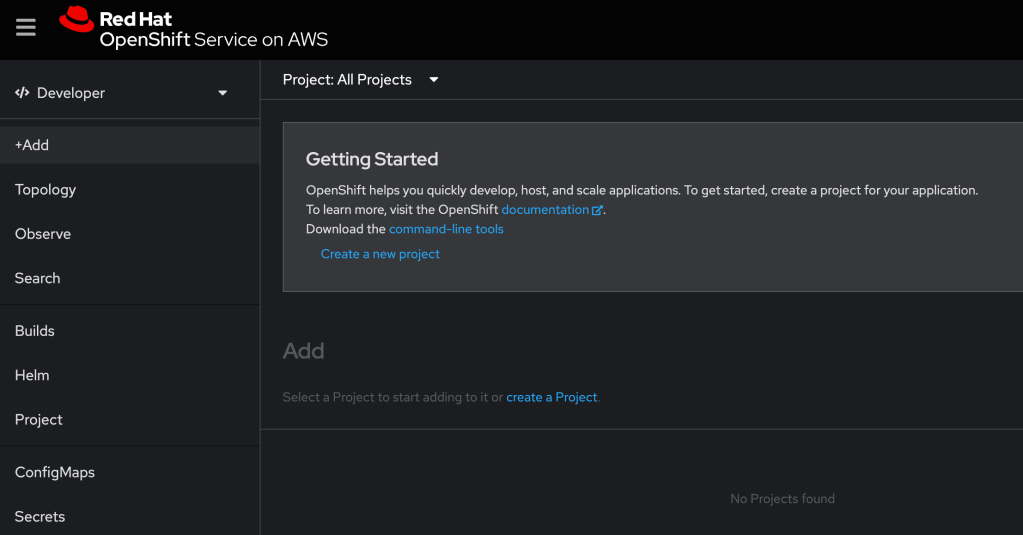Open the hamburger navigation menu
Image resolution: width=1023 pixels, height=535 pixels.
click(26, 28)
